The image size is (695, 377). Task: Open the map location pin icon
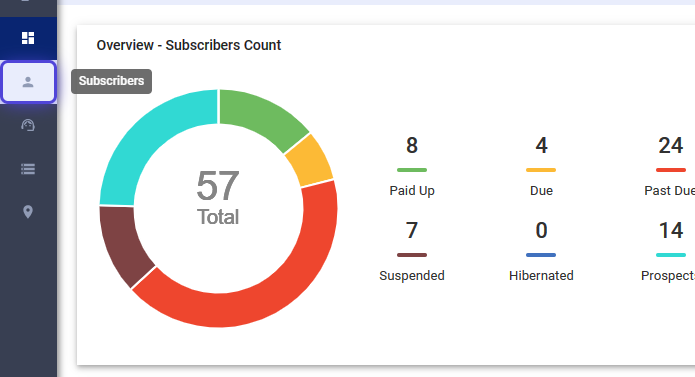point(28,212)
